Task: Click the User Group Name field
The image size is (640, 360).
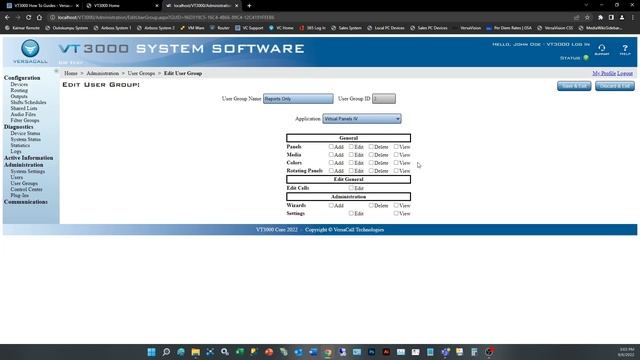Action: (x=298, y=99)
